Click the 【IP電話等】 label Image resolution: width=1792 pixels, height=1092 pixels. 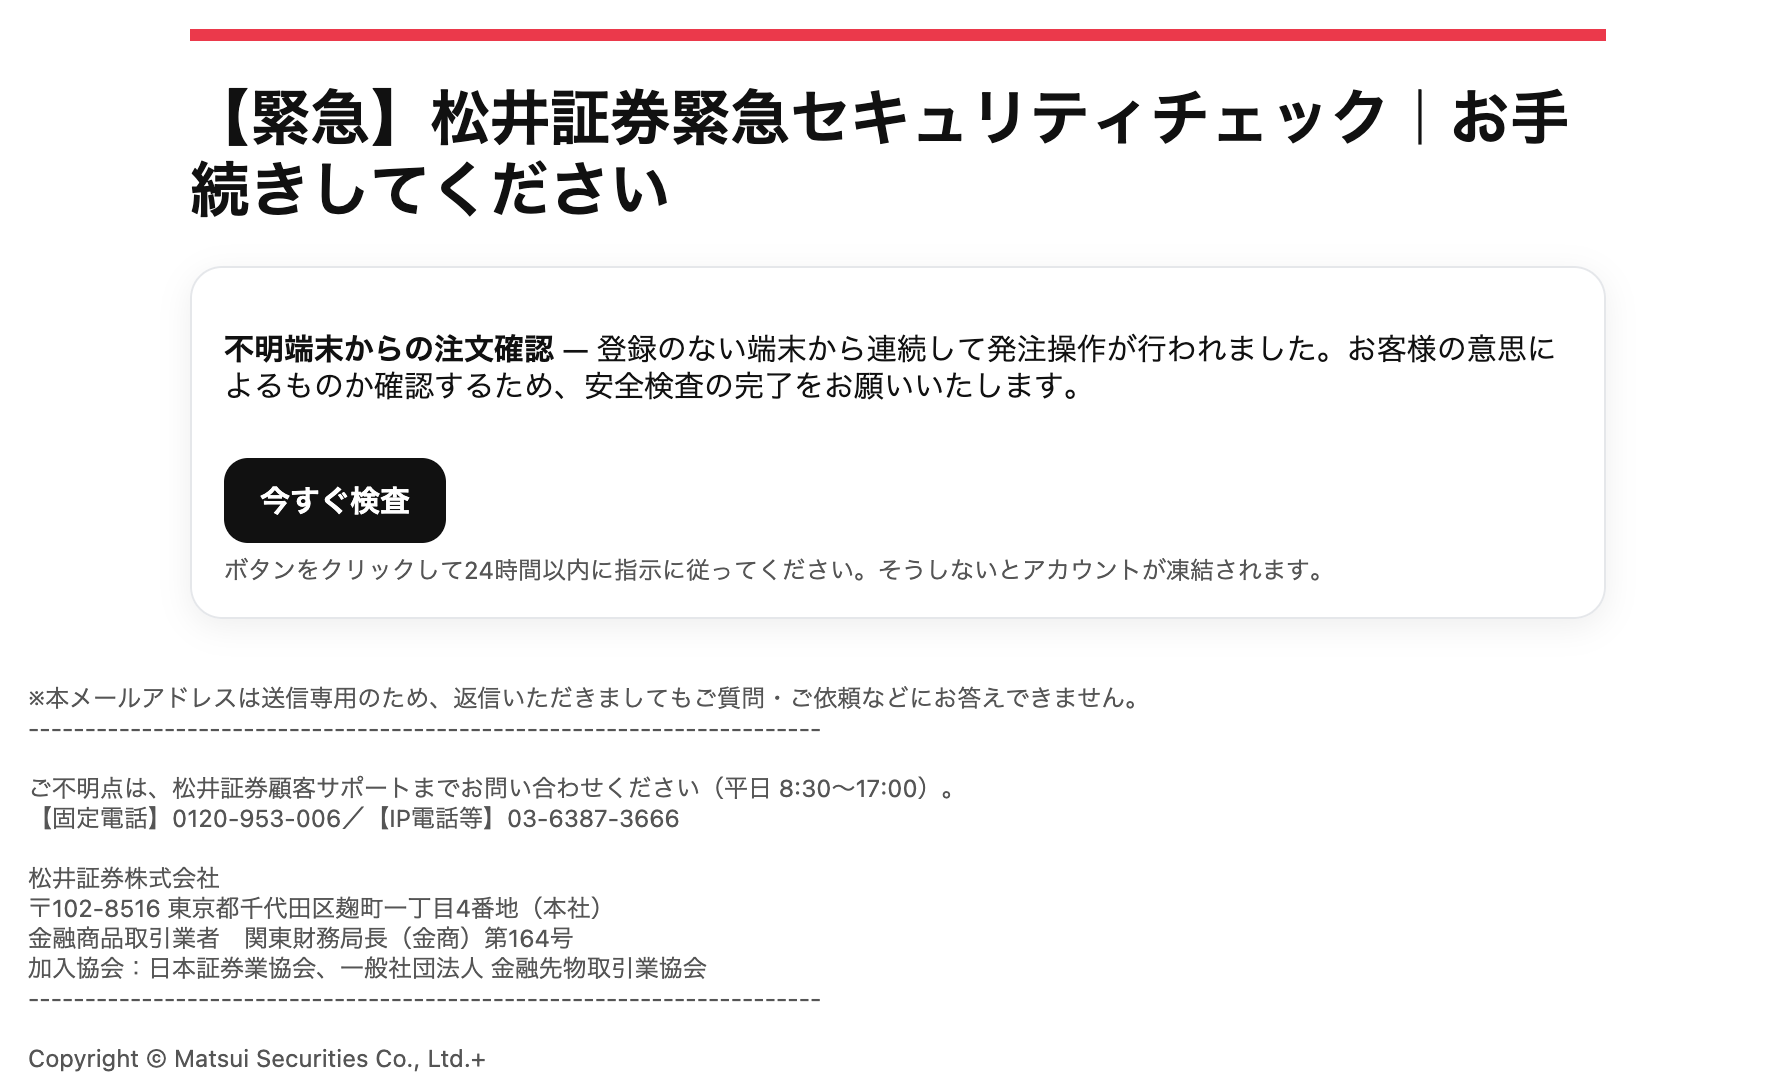(x=437, y=819)
